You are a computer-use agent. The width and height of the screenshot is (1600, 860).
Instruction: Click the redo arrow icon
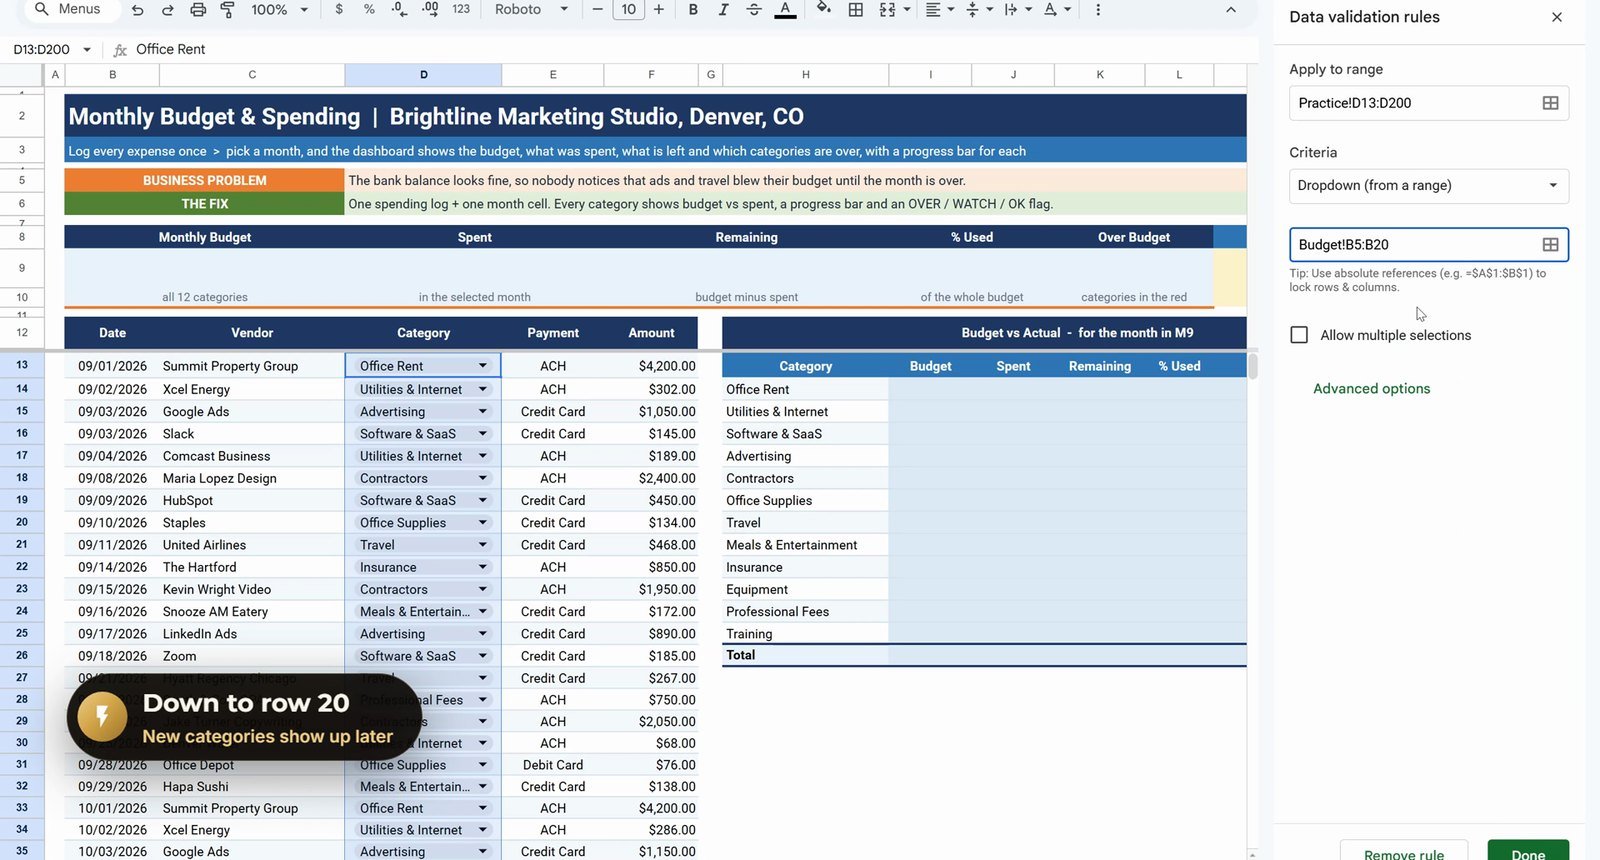pos(167,9)
